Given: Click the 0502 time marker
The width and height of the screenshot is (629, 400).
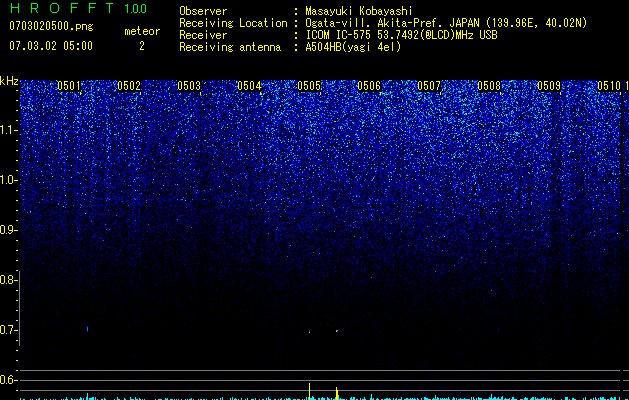Looking at the screenshot, I should point(129,86).
